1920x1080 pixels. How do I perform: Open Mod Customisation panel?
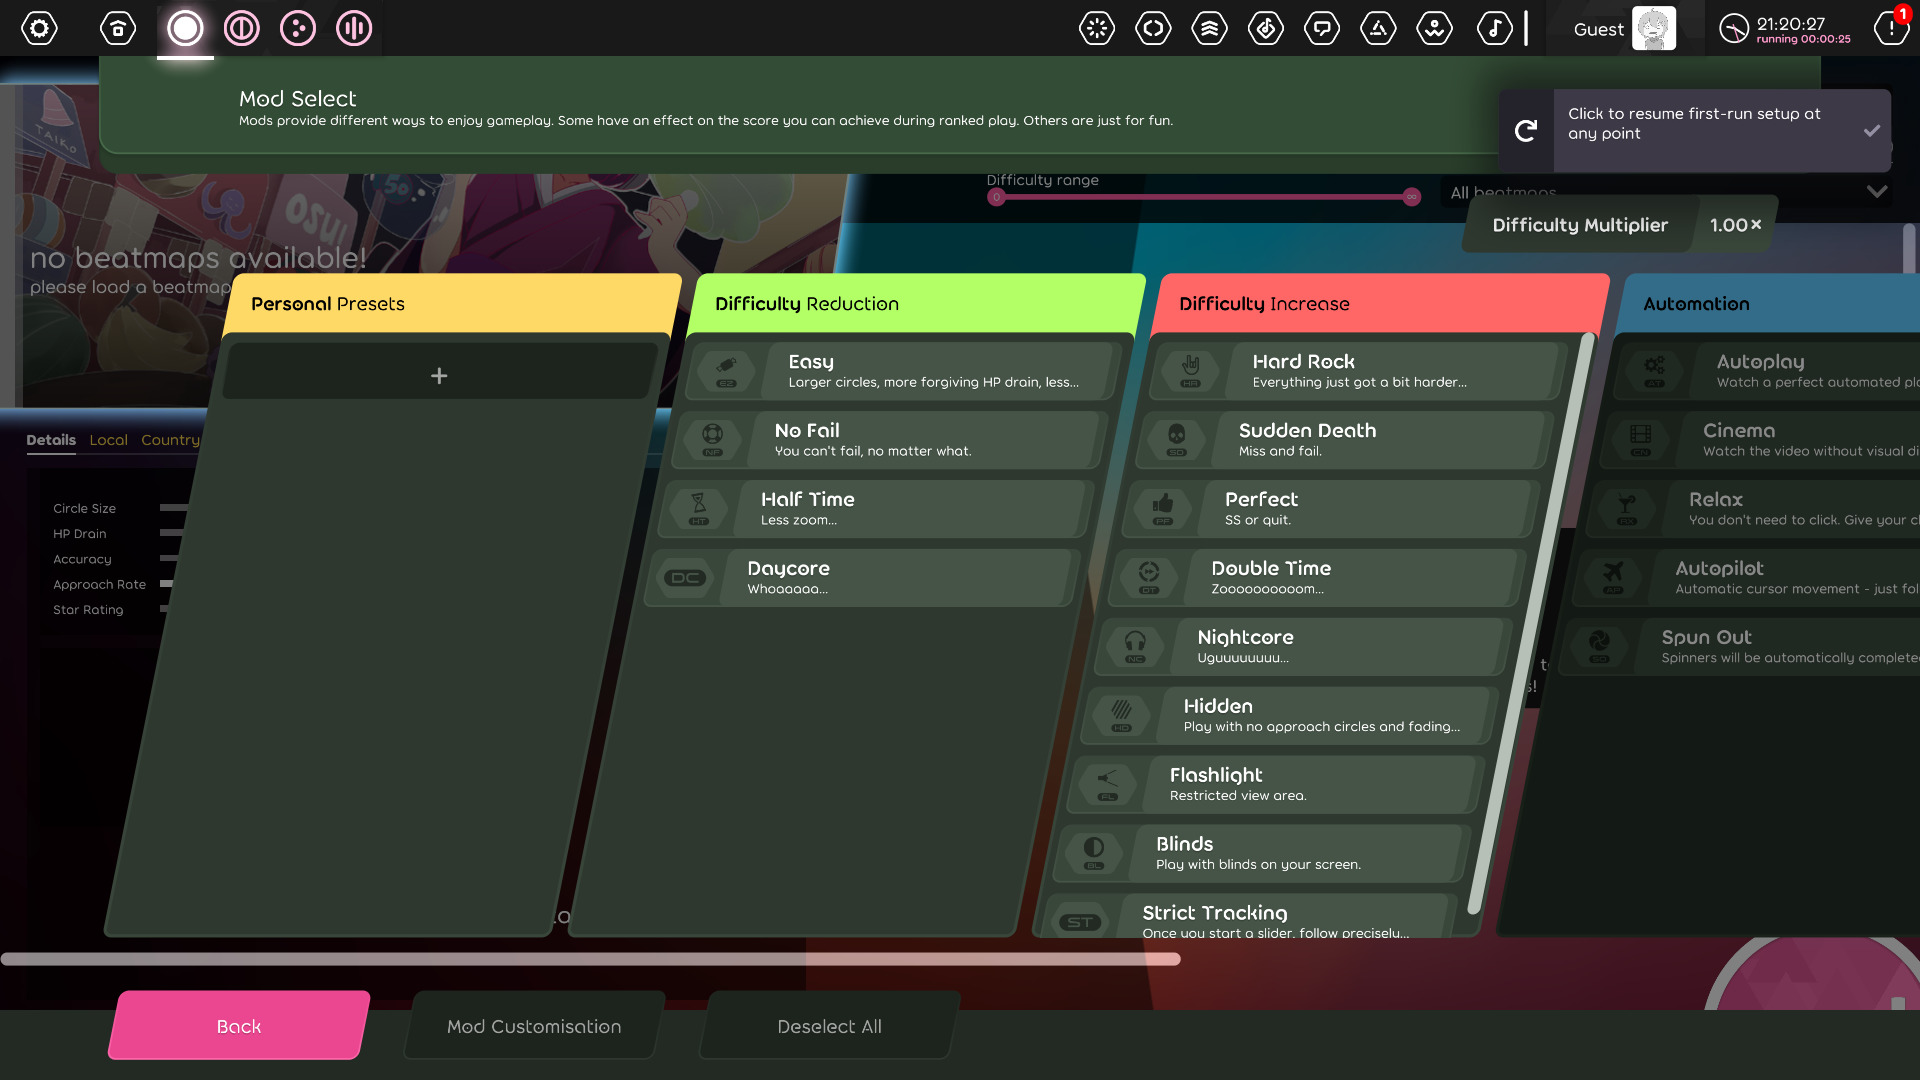534,1026
